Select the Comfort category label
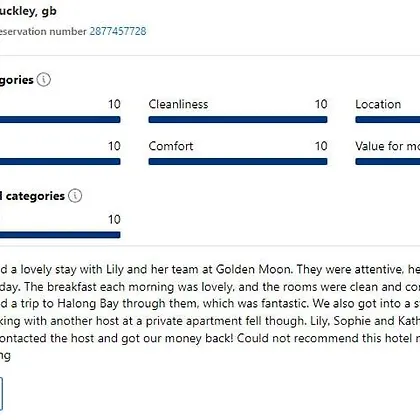Image resolution: width=420 pixels, height=420 pixels. point(171,146)
